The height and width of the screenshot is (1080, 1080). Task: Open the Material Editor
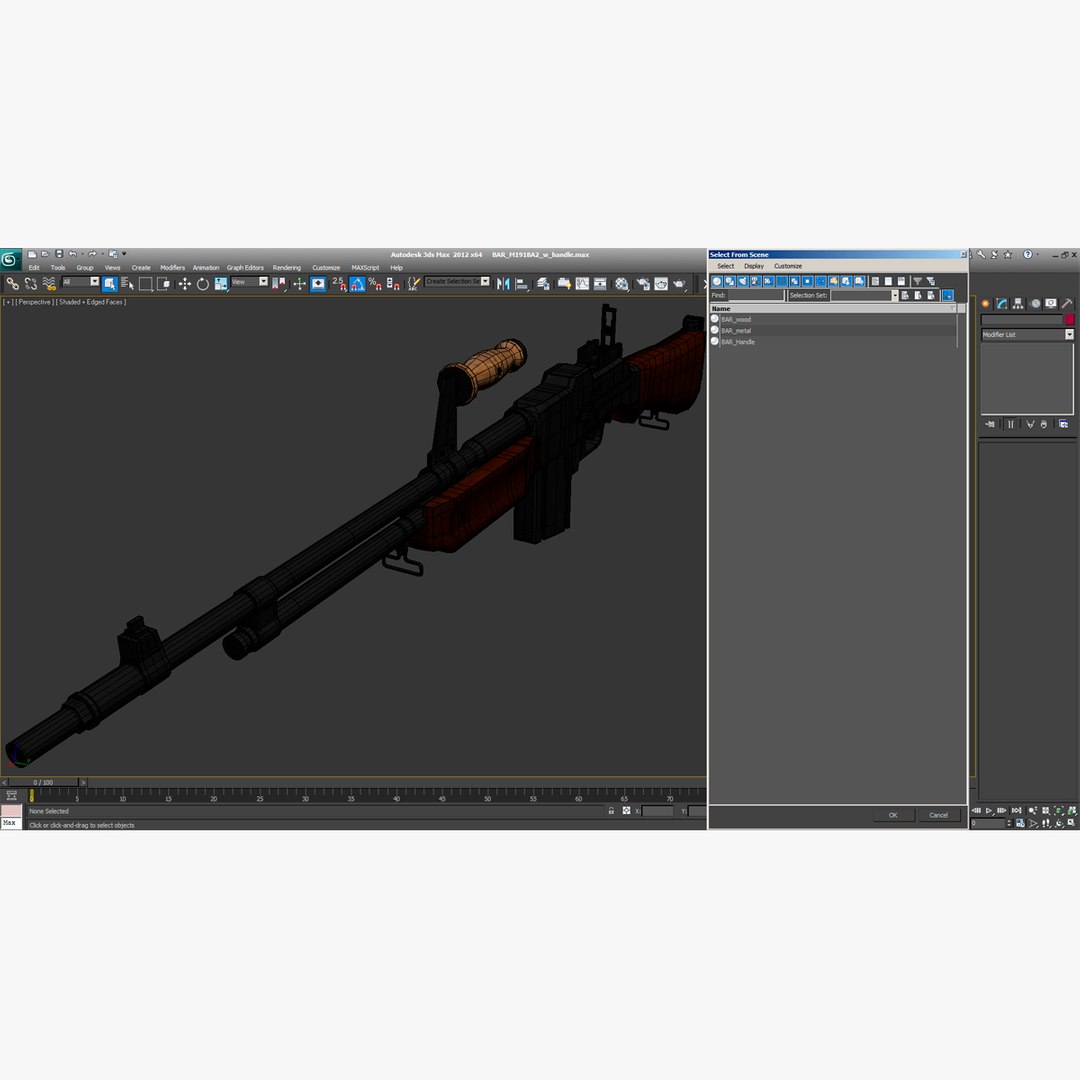(x=622, y=283)
